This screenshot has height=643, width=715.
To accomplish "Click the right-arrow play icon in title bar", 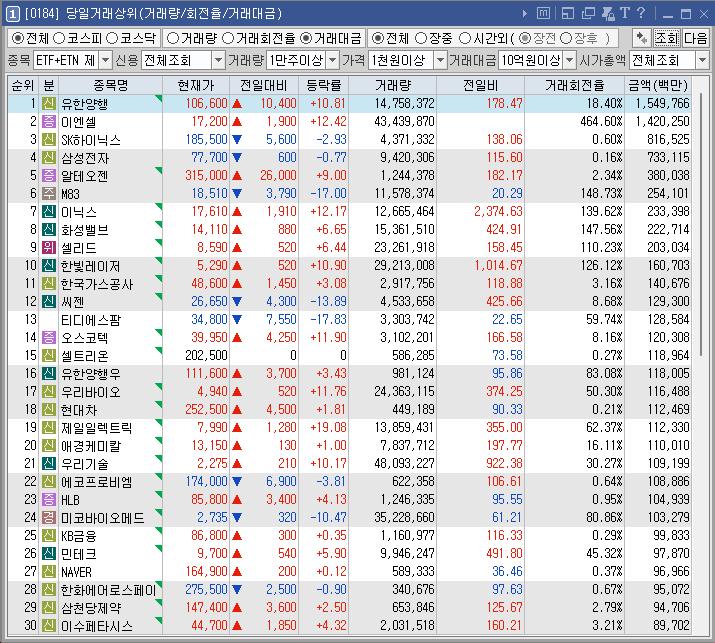I will click(525, 14).
